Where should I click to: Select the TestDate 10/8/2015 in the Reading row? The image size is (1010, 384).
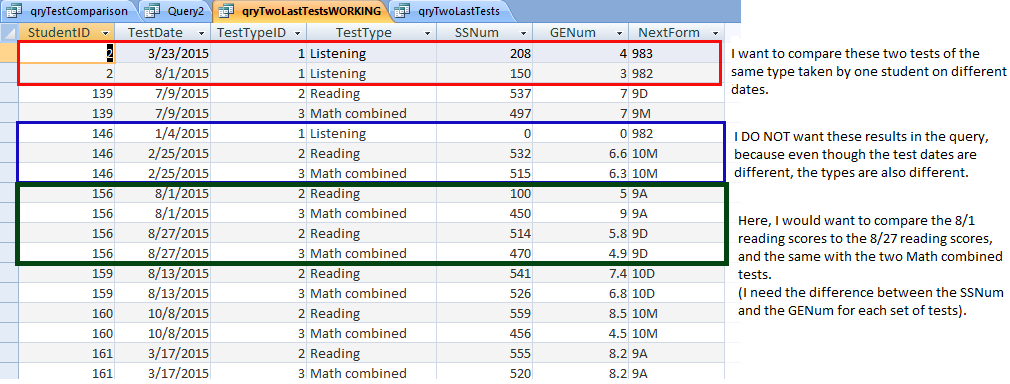(x=162, y=313)
